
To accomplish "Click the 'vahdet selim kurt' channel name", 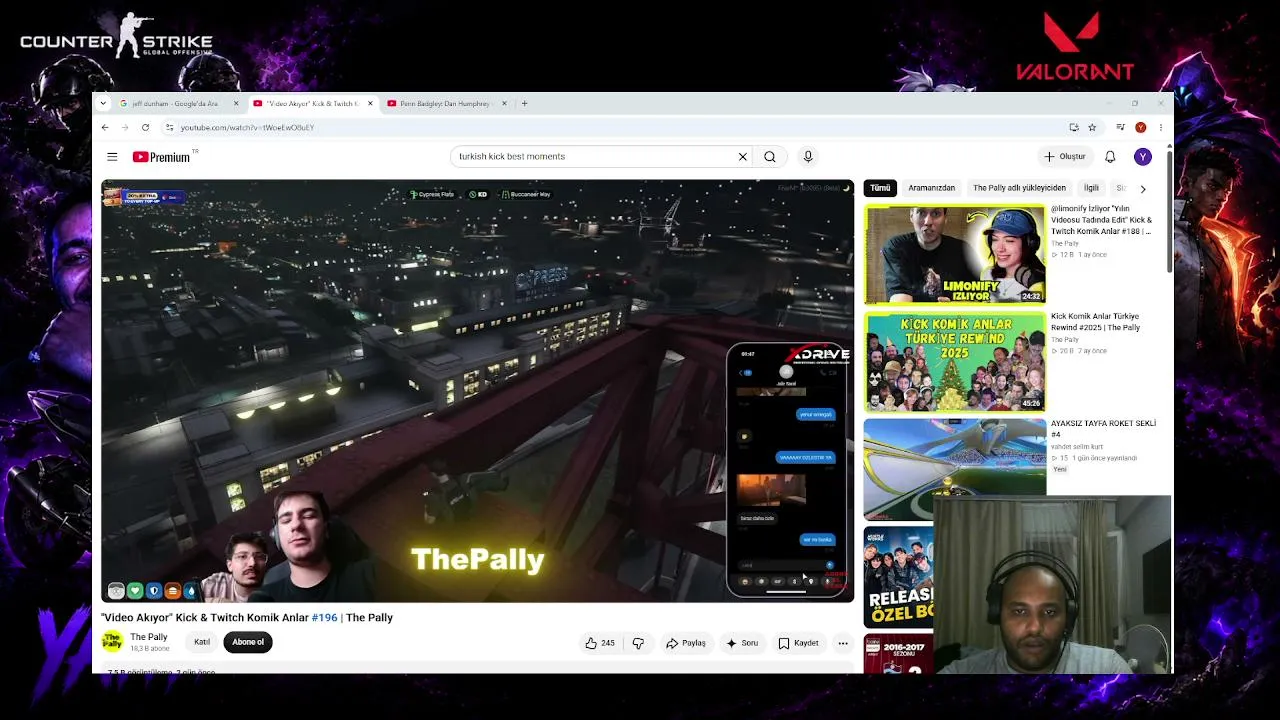I will tap(1077, 447).
